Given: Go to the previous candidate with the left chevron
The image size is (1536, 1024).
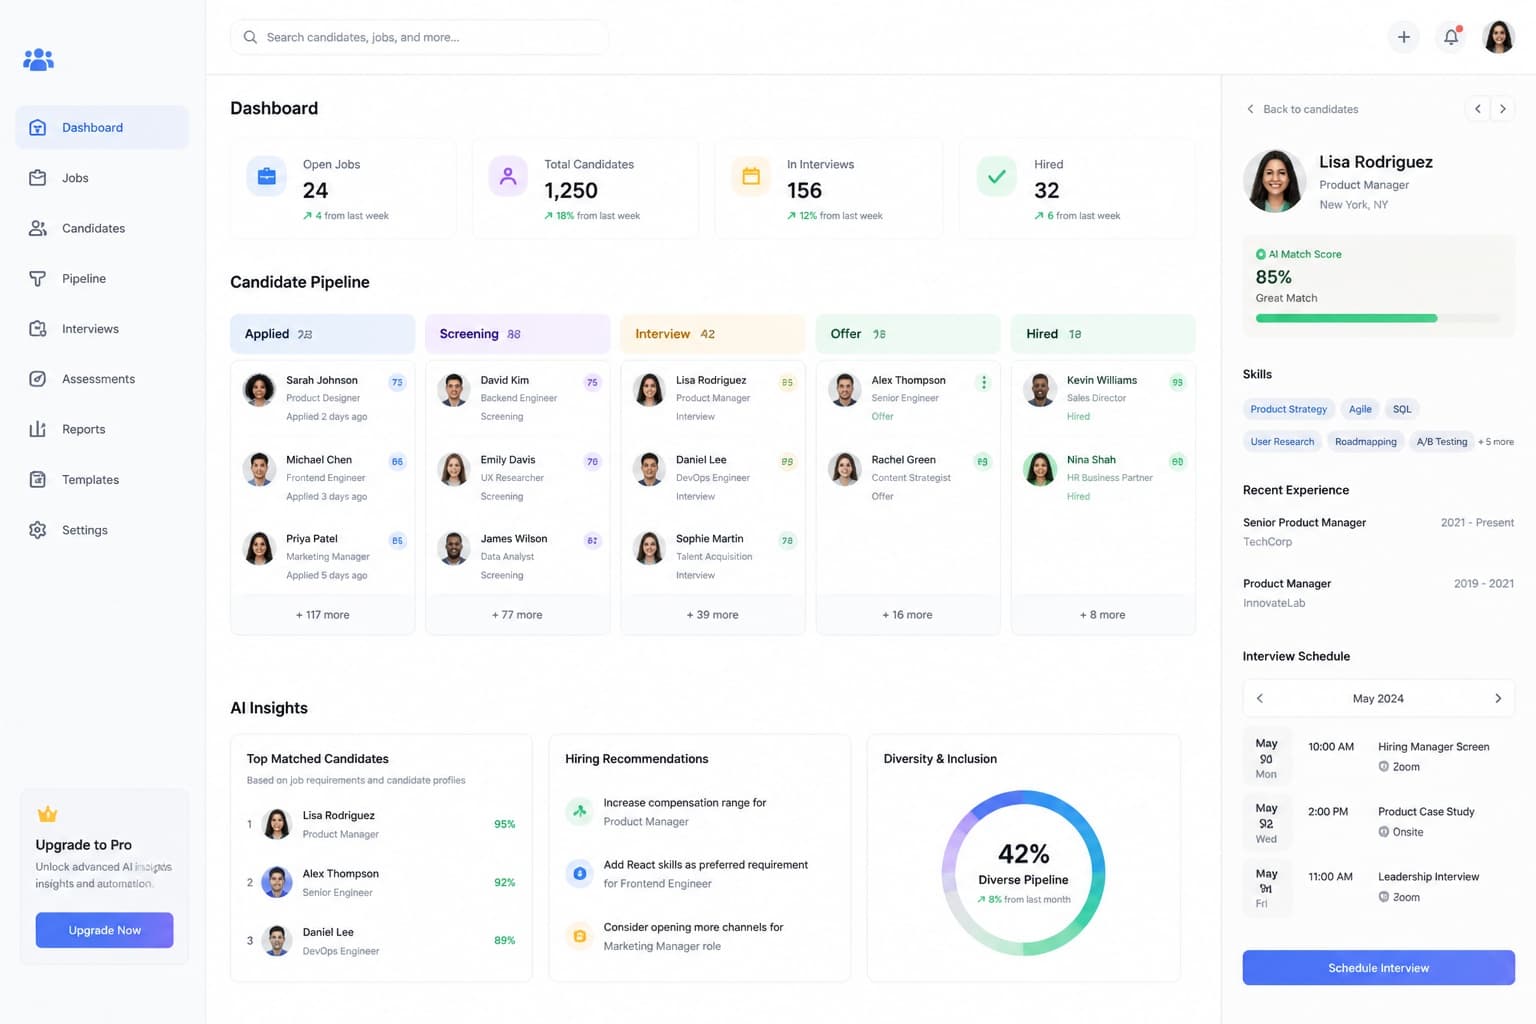Looking at the screenshot, I should pos(1478,109).
